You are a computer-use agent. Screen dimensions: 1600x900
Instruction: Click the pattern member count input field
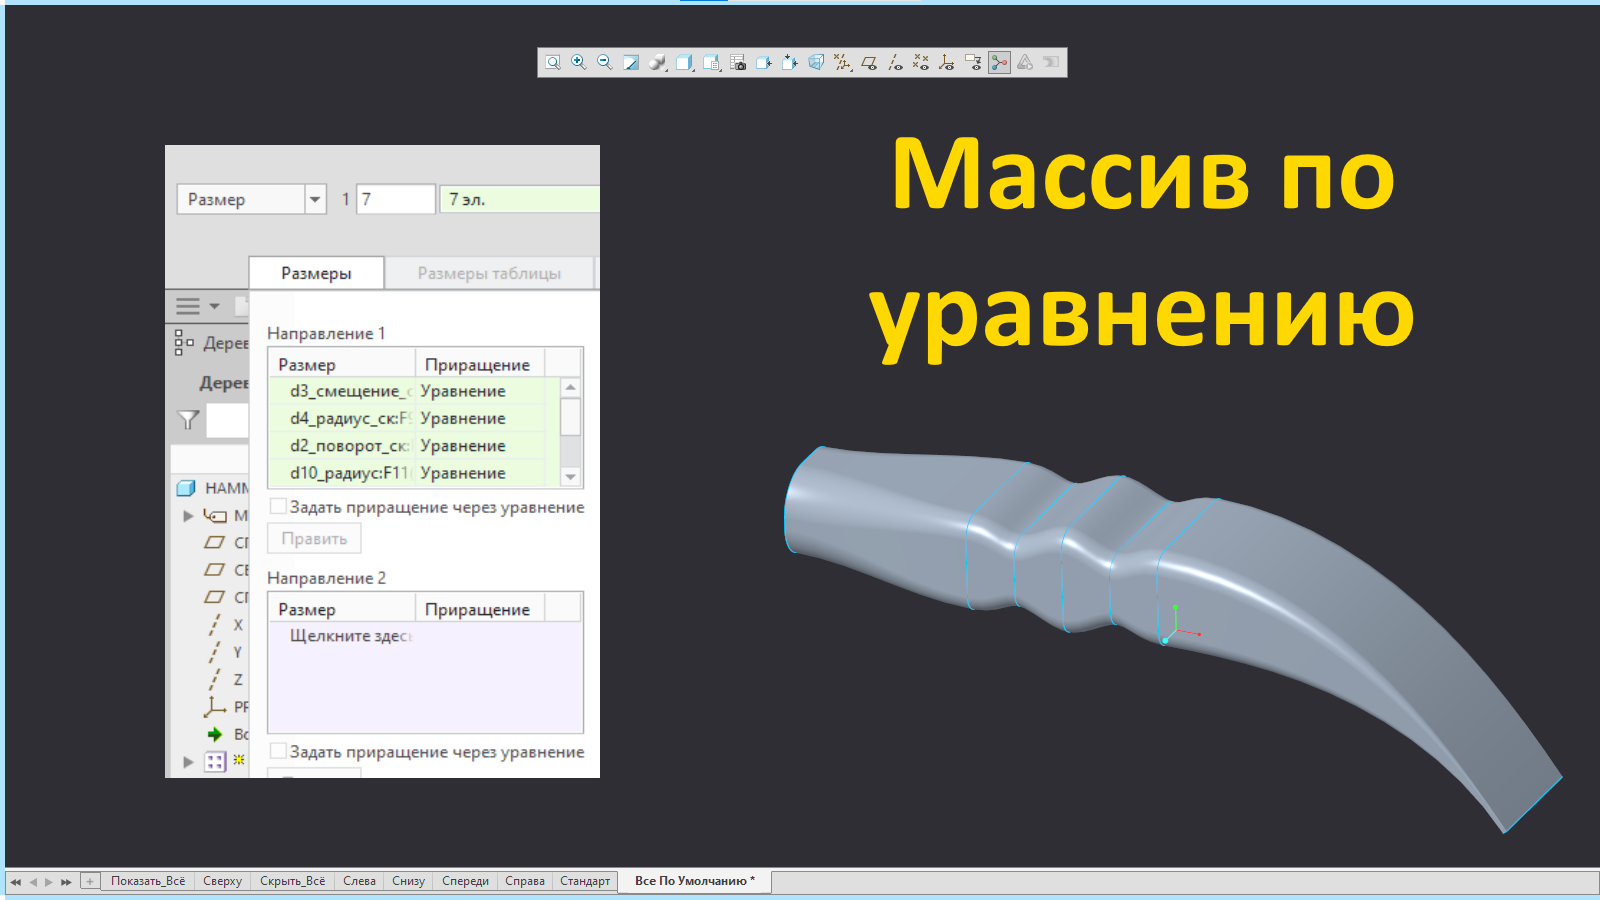click(394, 199)
